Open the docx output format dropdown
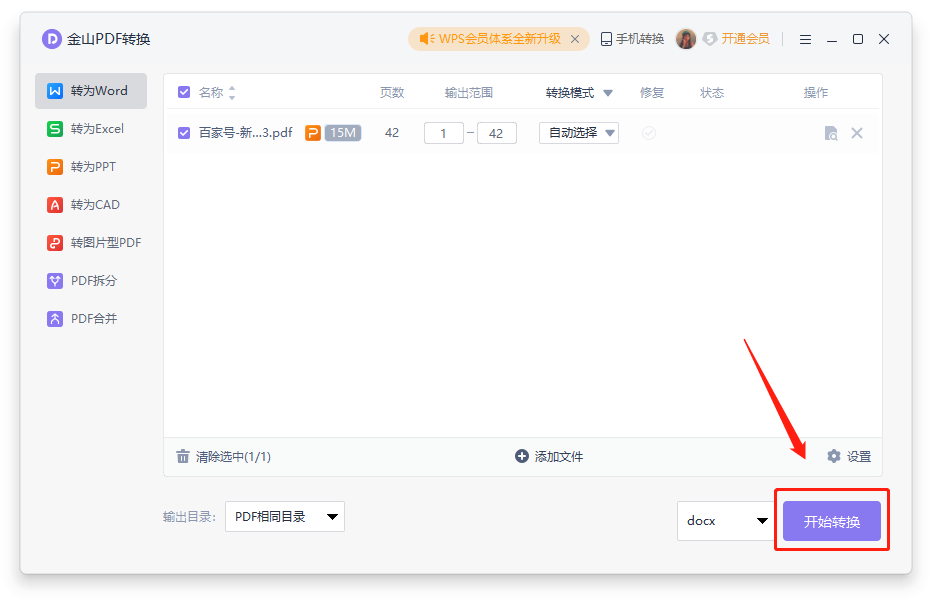The image size is (932, 602). [726, 521]
